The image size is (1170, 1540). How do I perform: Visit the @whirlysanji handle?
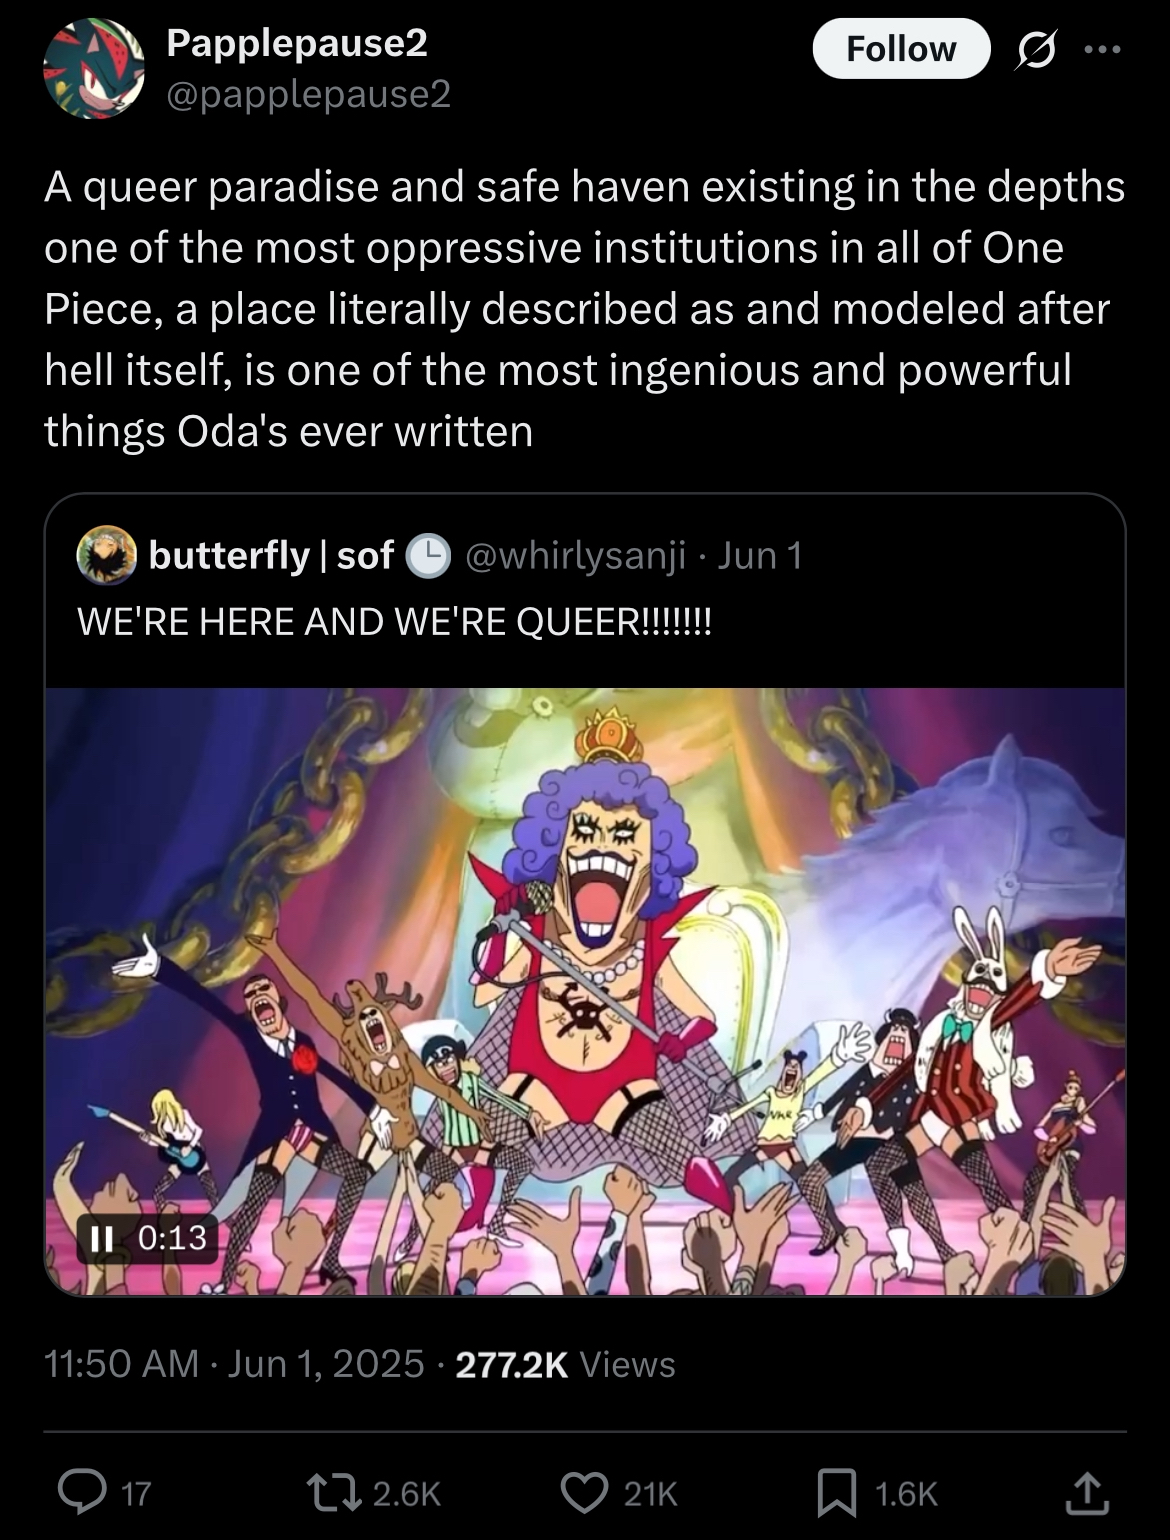(576, 555)
